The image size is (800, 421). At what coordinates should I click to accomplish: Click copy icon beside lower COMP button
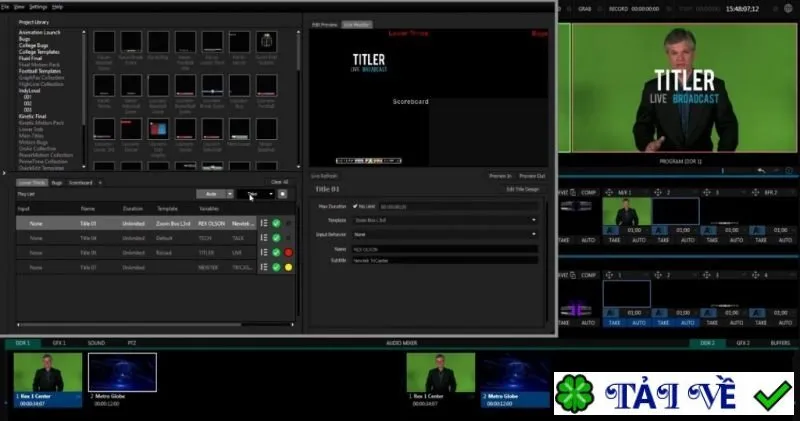(573, 275)
